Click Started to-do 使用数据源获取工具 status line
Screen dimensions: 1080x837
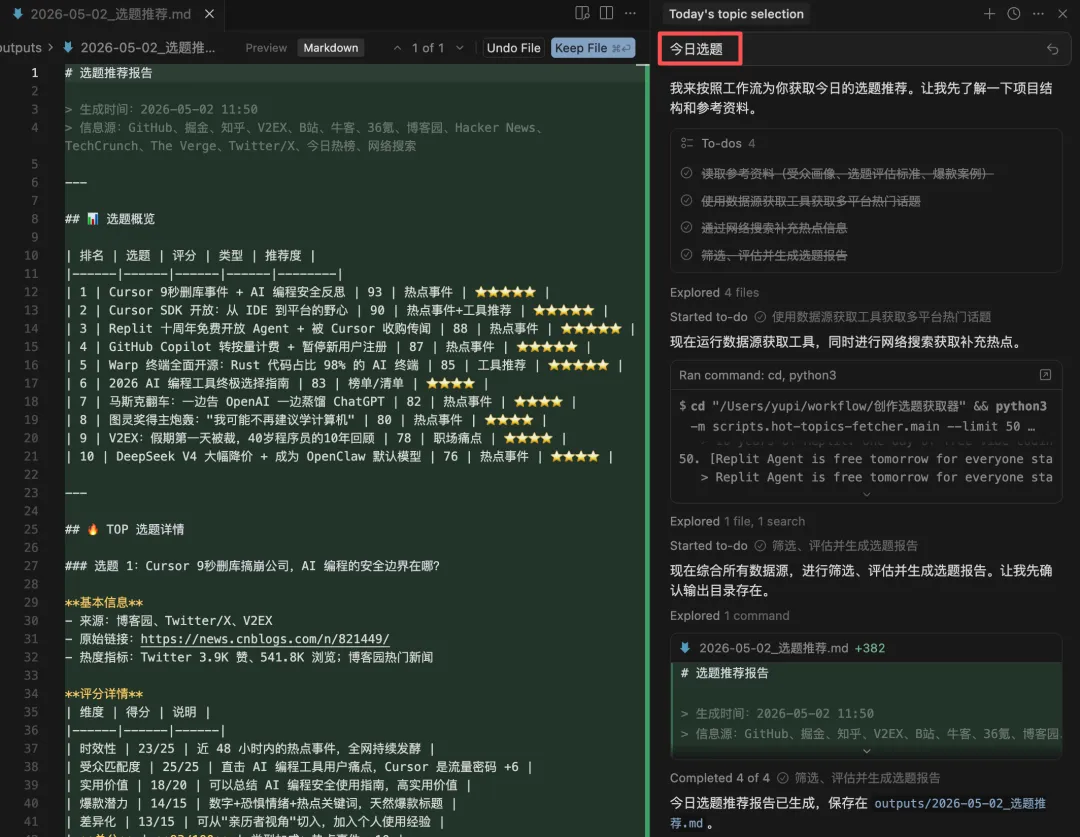click(x=830, y=317)
